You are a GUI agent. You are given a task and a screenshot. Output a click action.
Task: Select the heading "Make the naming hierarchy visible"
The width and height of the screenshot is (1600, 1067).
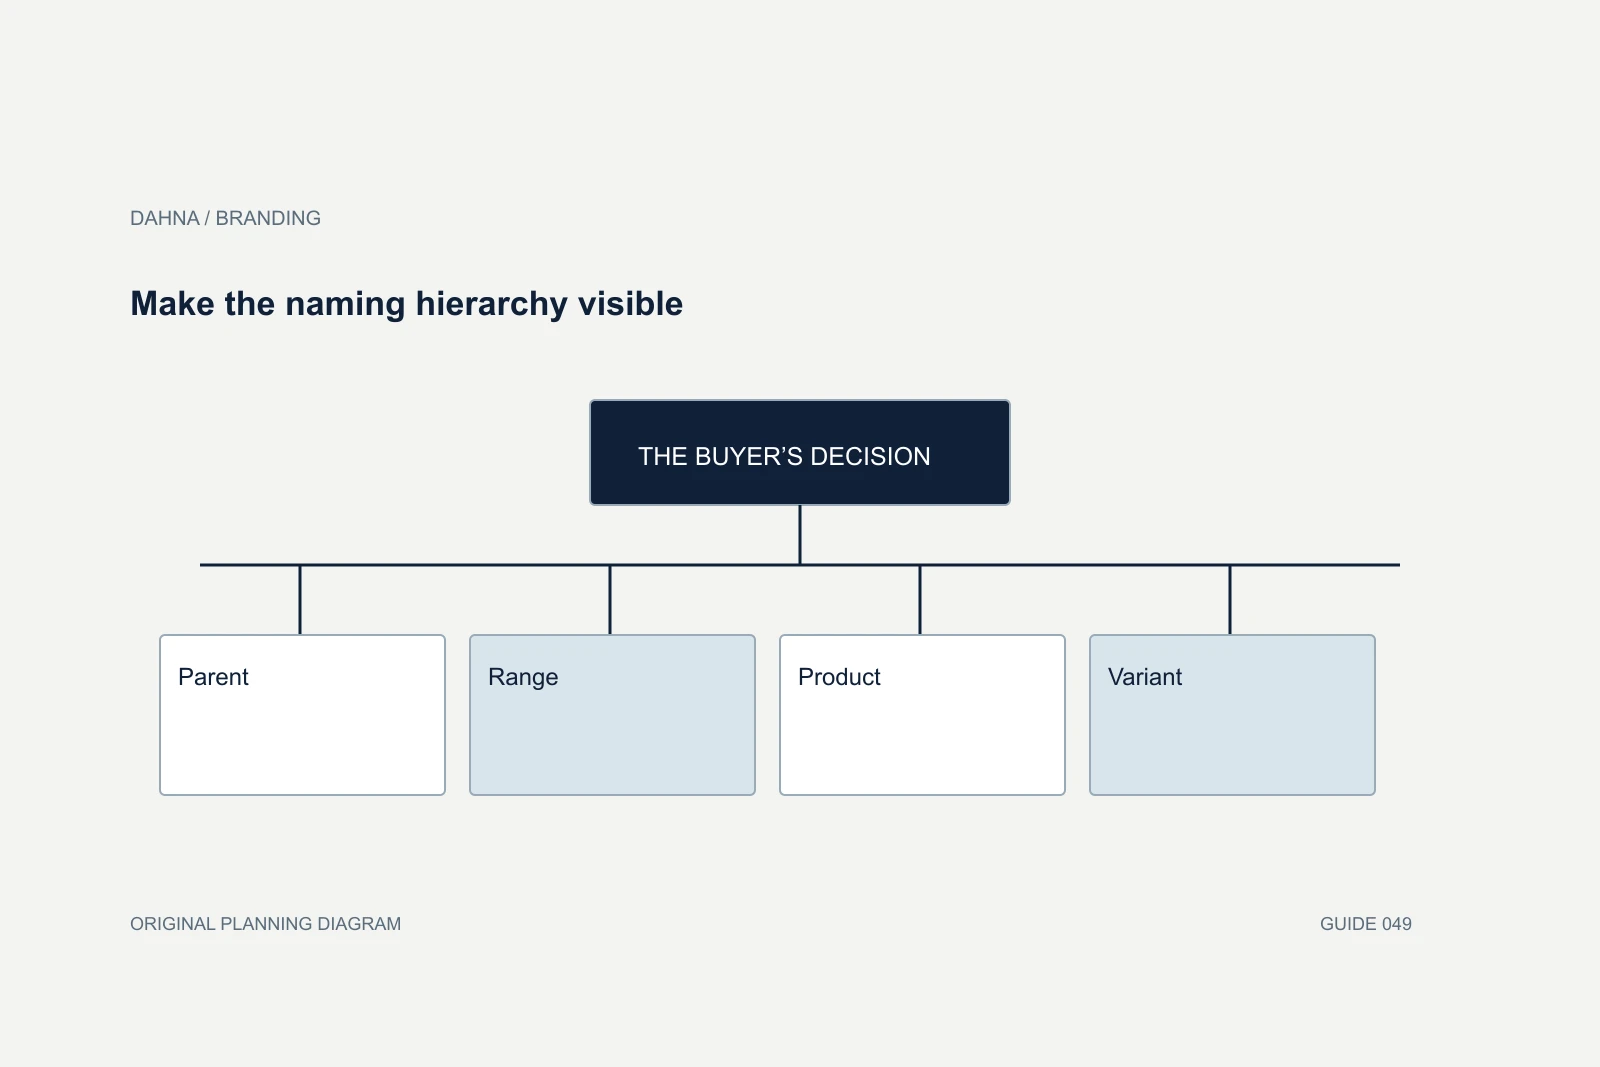406,304
